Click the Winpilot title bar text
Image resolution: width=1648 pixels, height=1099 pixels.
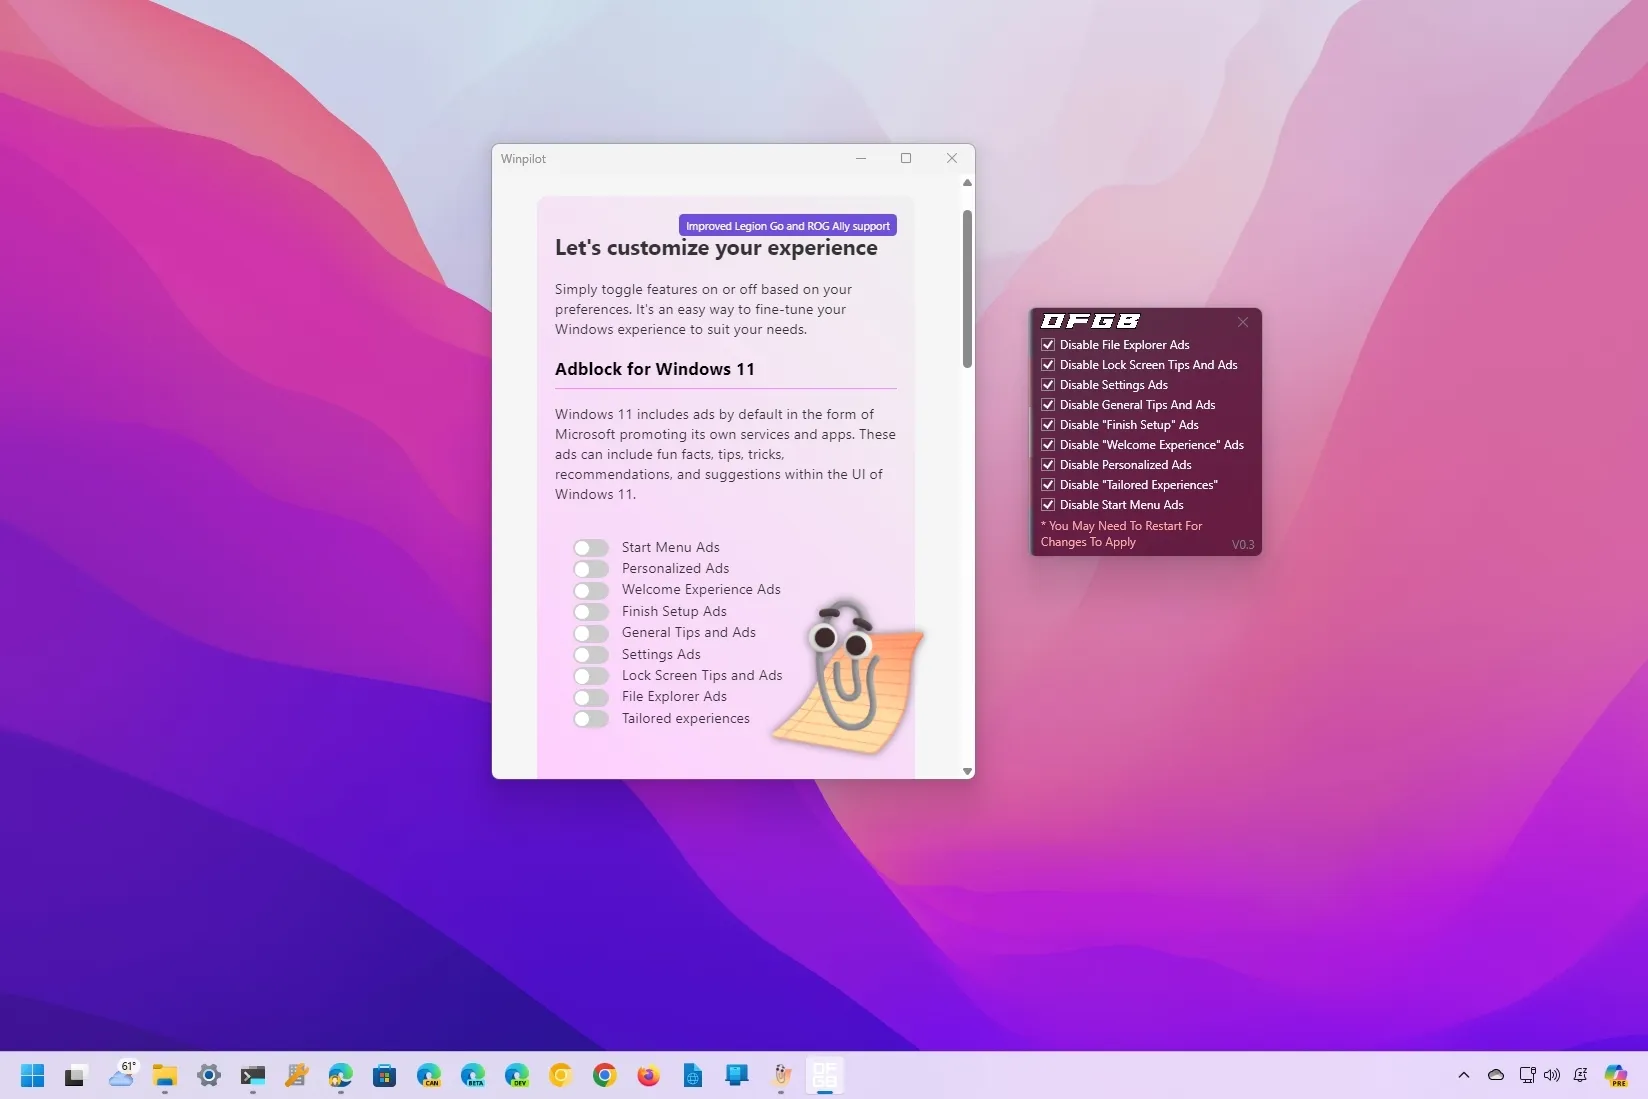pos(523,159)
